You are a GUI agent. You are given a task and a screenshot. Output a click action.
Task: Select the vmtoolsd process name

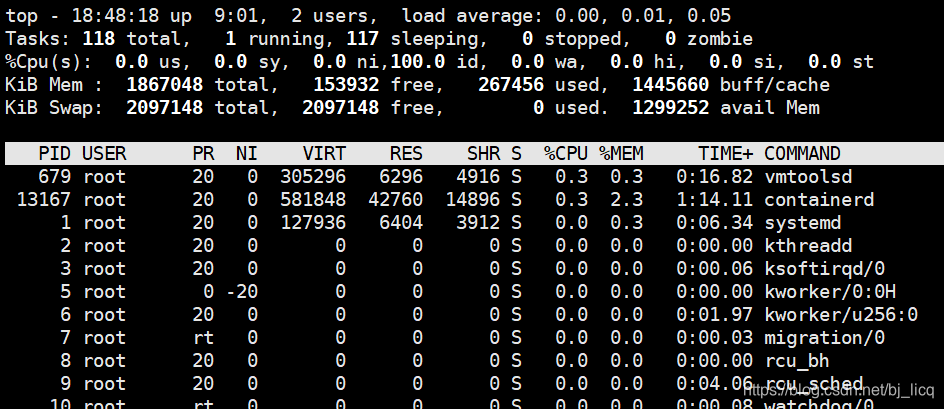tap(808, 176)
